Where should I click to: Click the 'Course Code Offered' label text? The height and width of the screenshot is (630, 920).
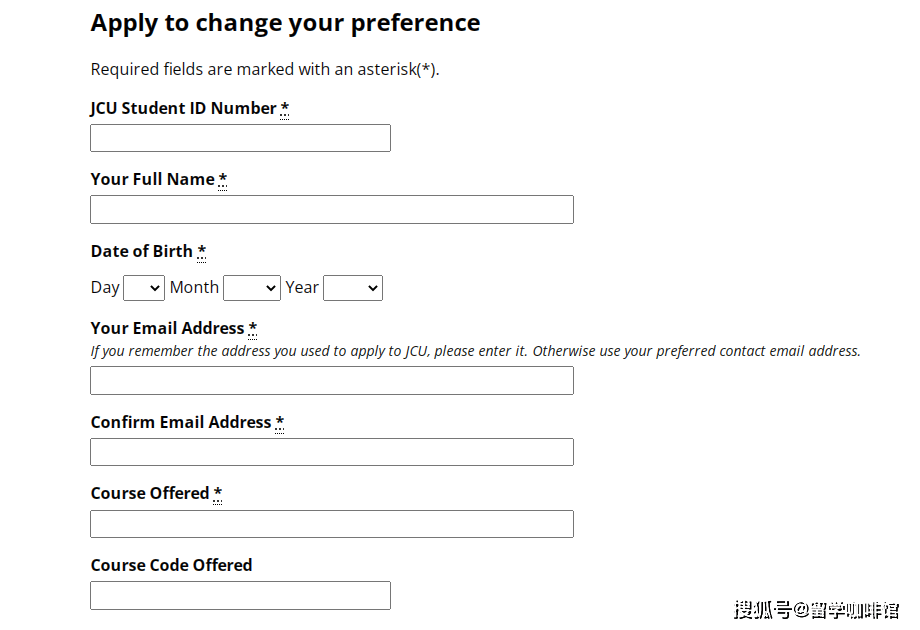coord(171,565)
